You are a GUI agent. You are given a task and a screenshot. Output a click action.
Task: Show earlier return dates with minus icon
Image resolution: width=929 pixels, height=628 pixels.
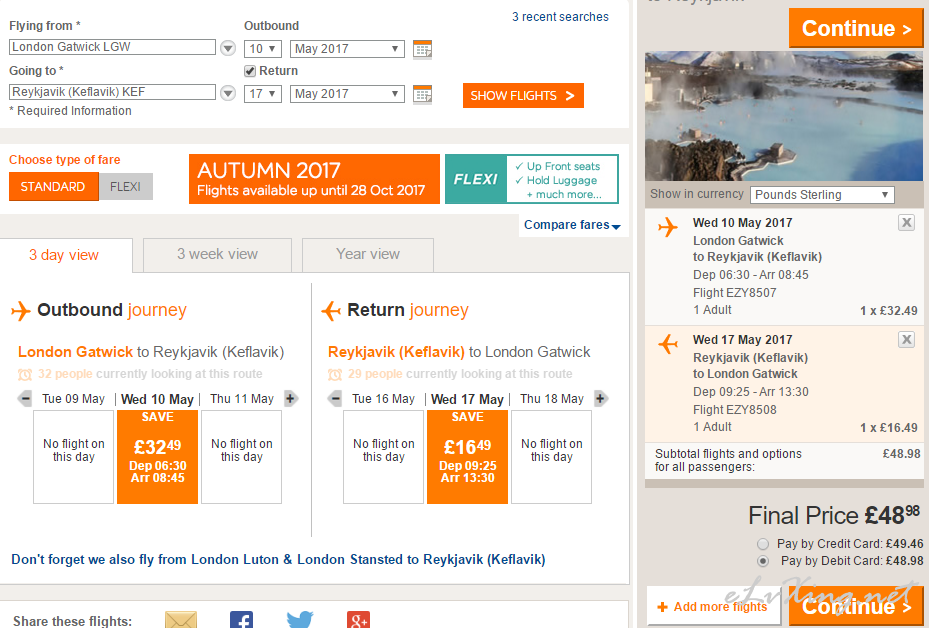(335, 399)
